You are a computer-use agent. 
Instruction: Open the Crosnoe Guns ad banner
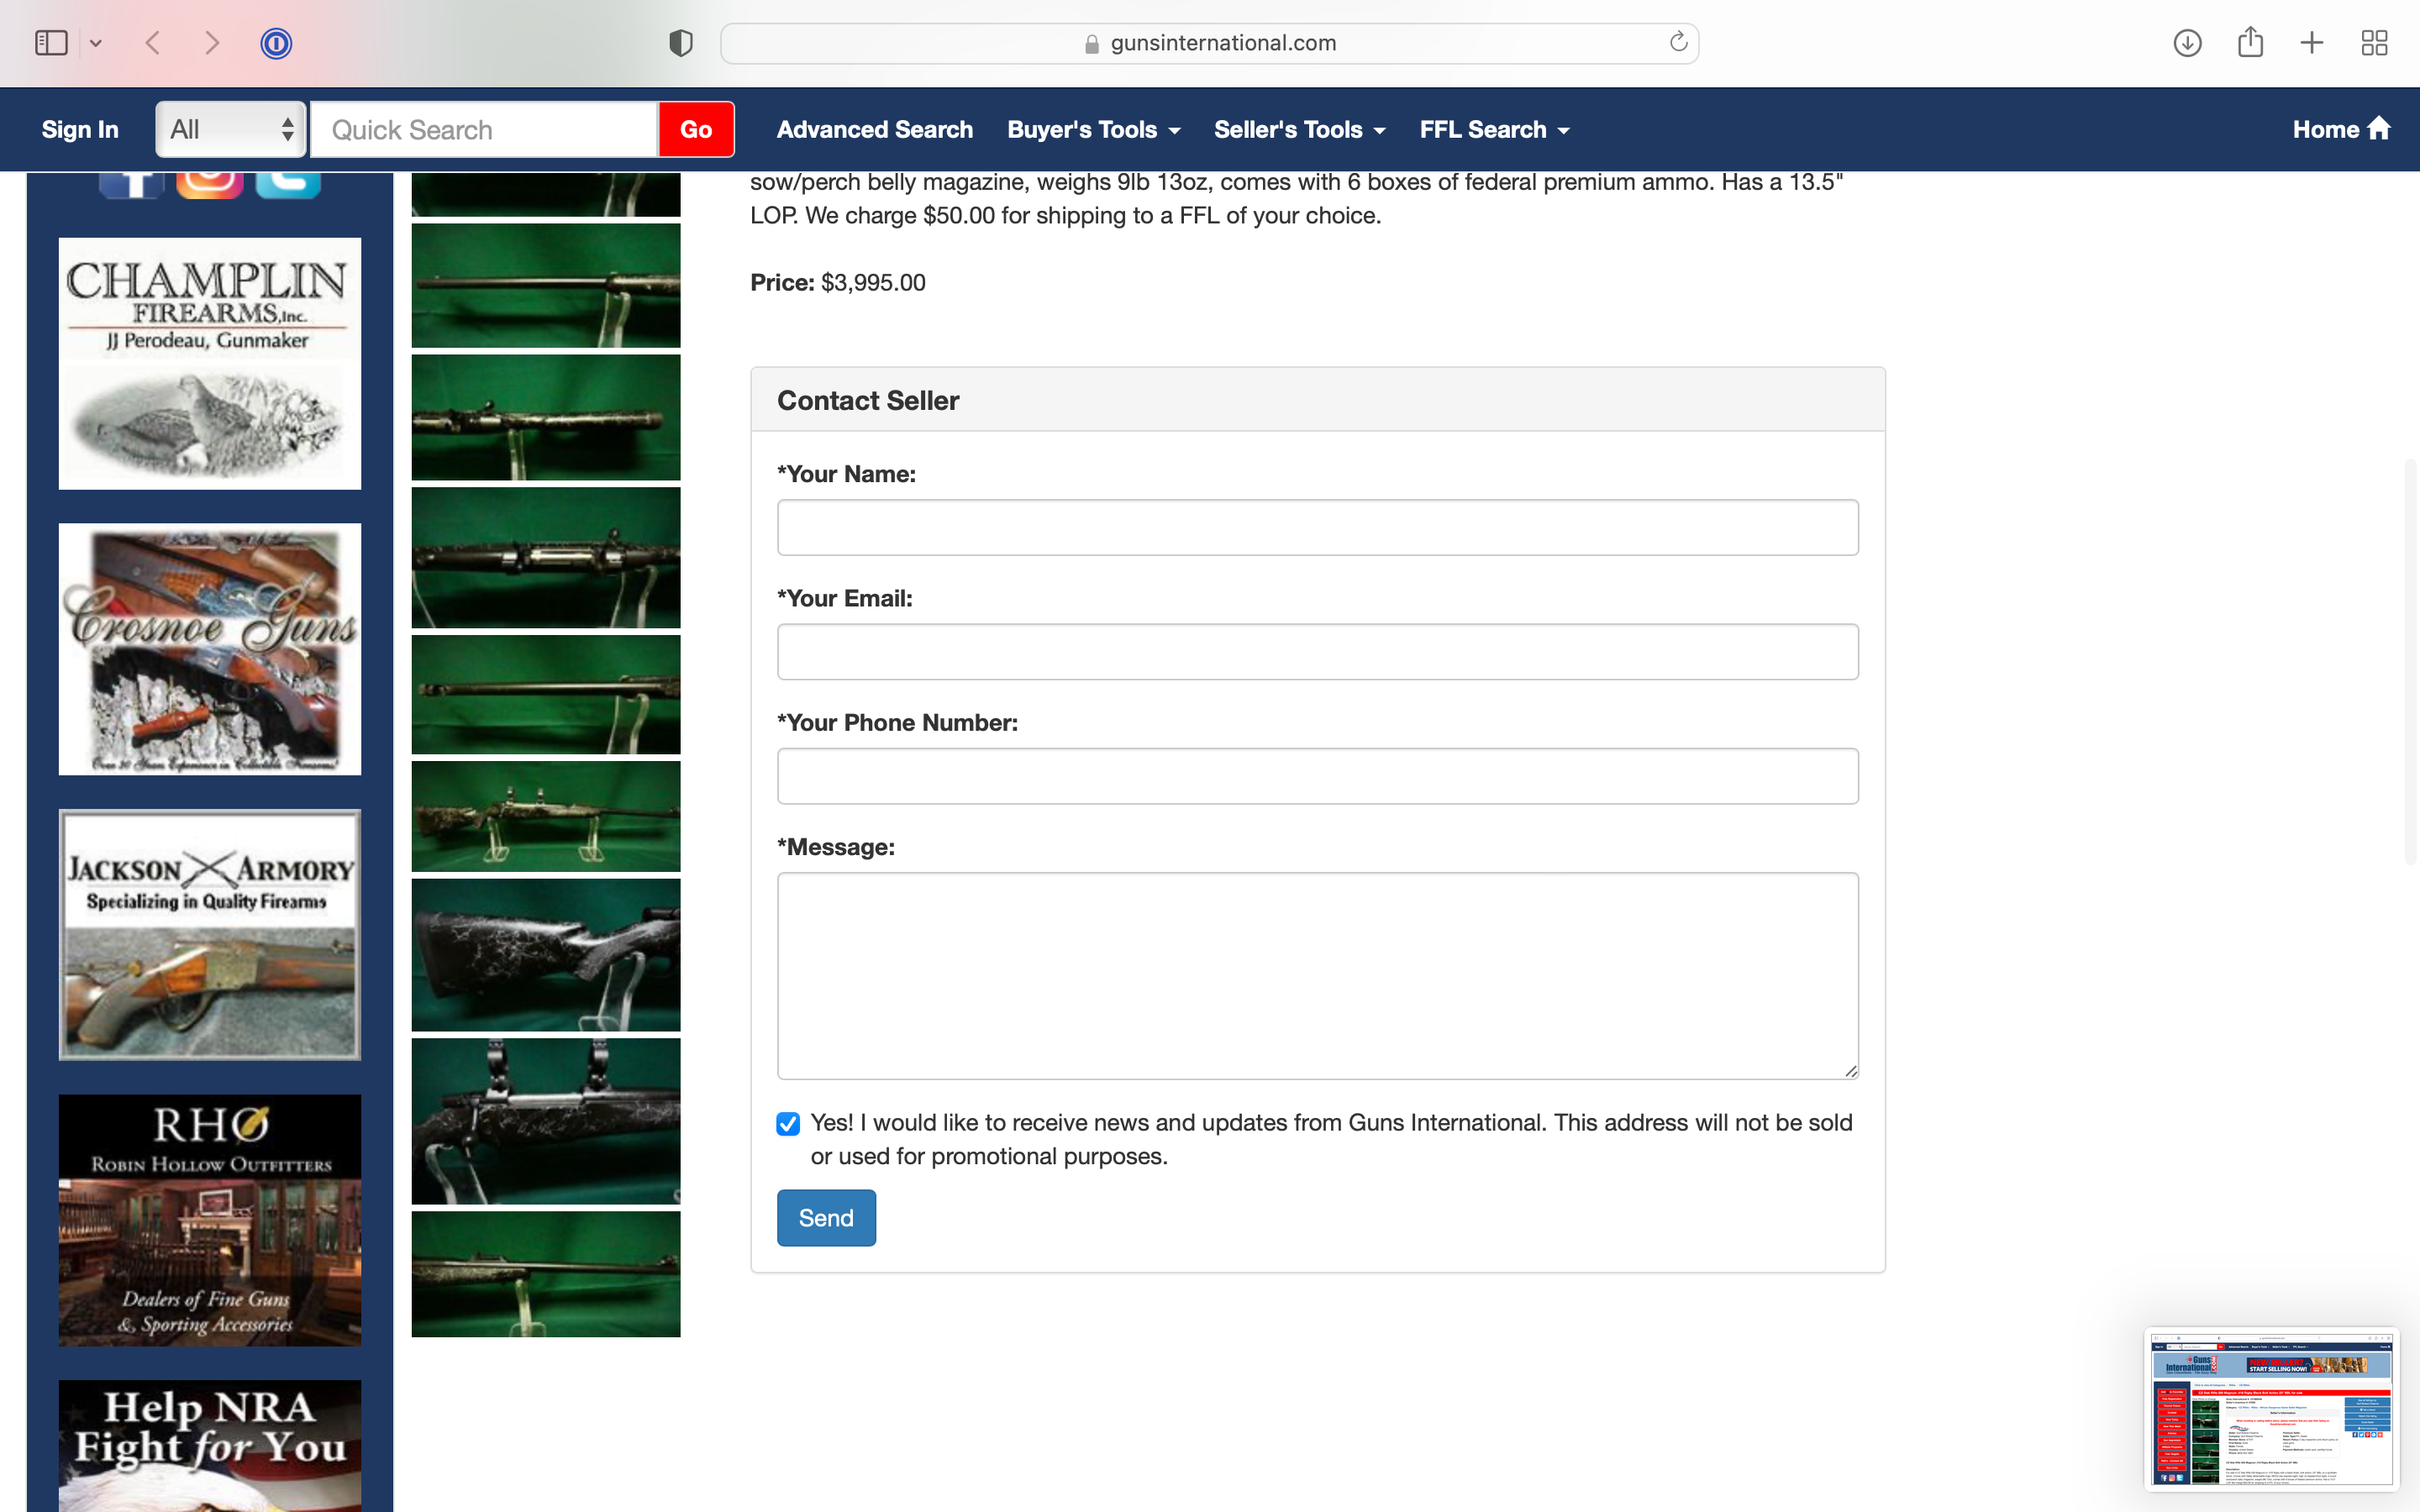[x=209, y=649]
